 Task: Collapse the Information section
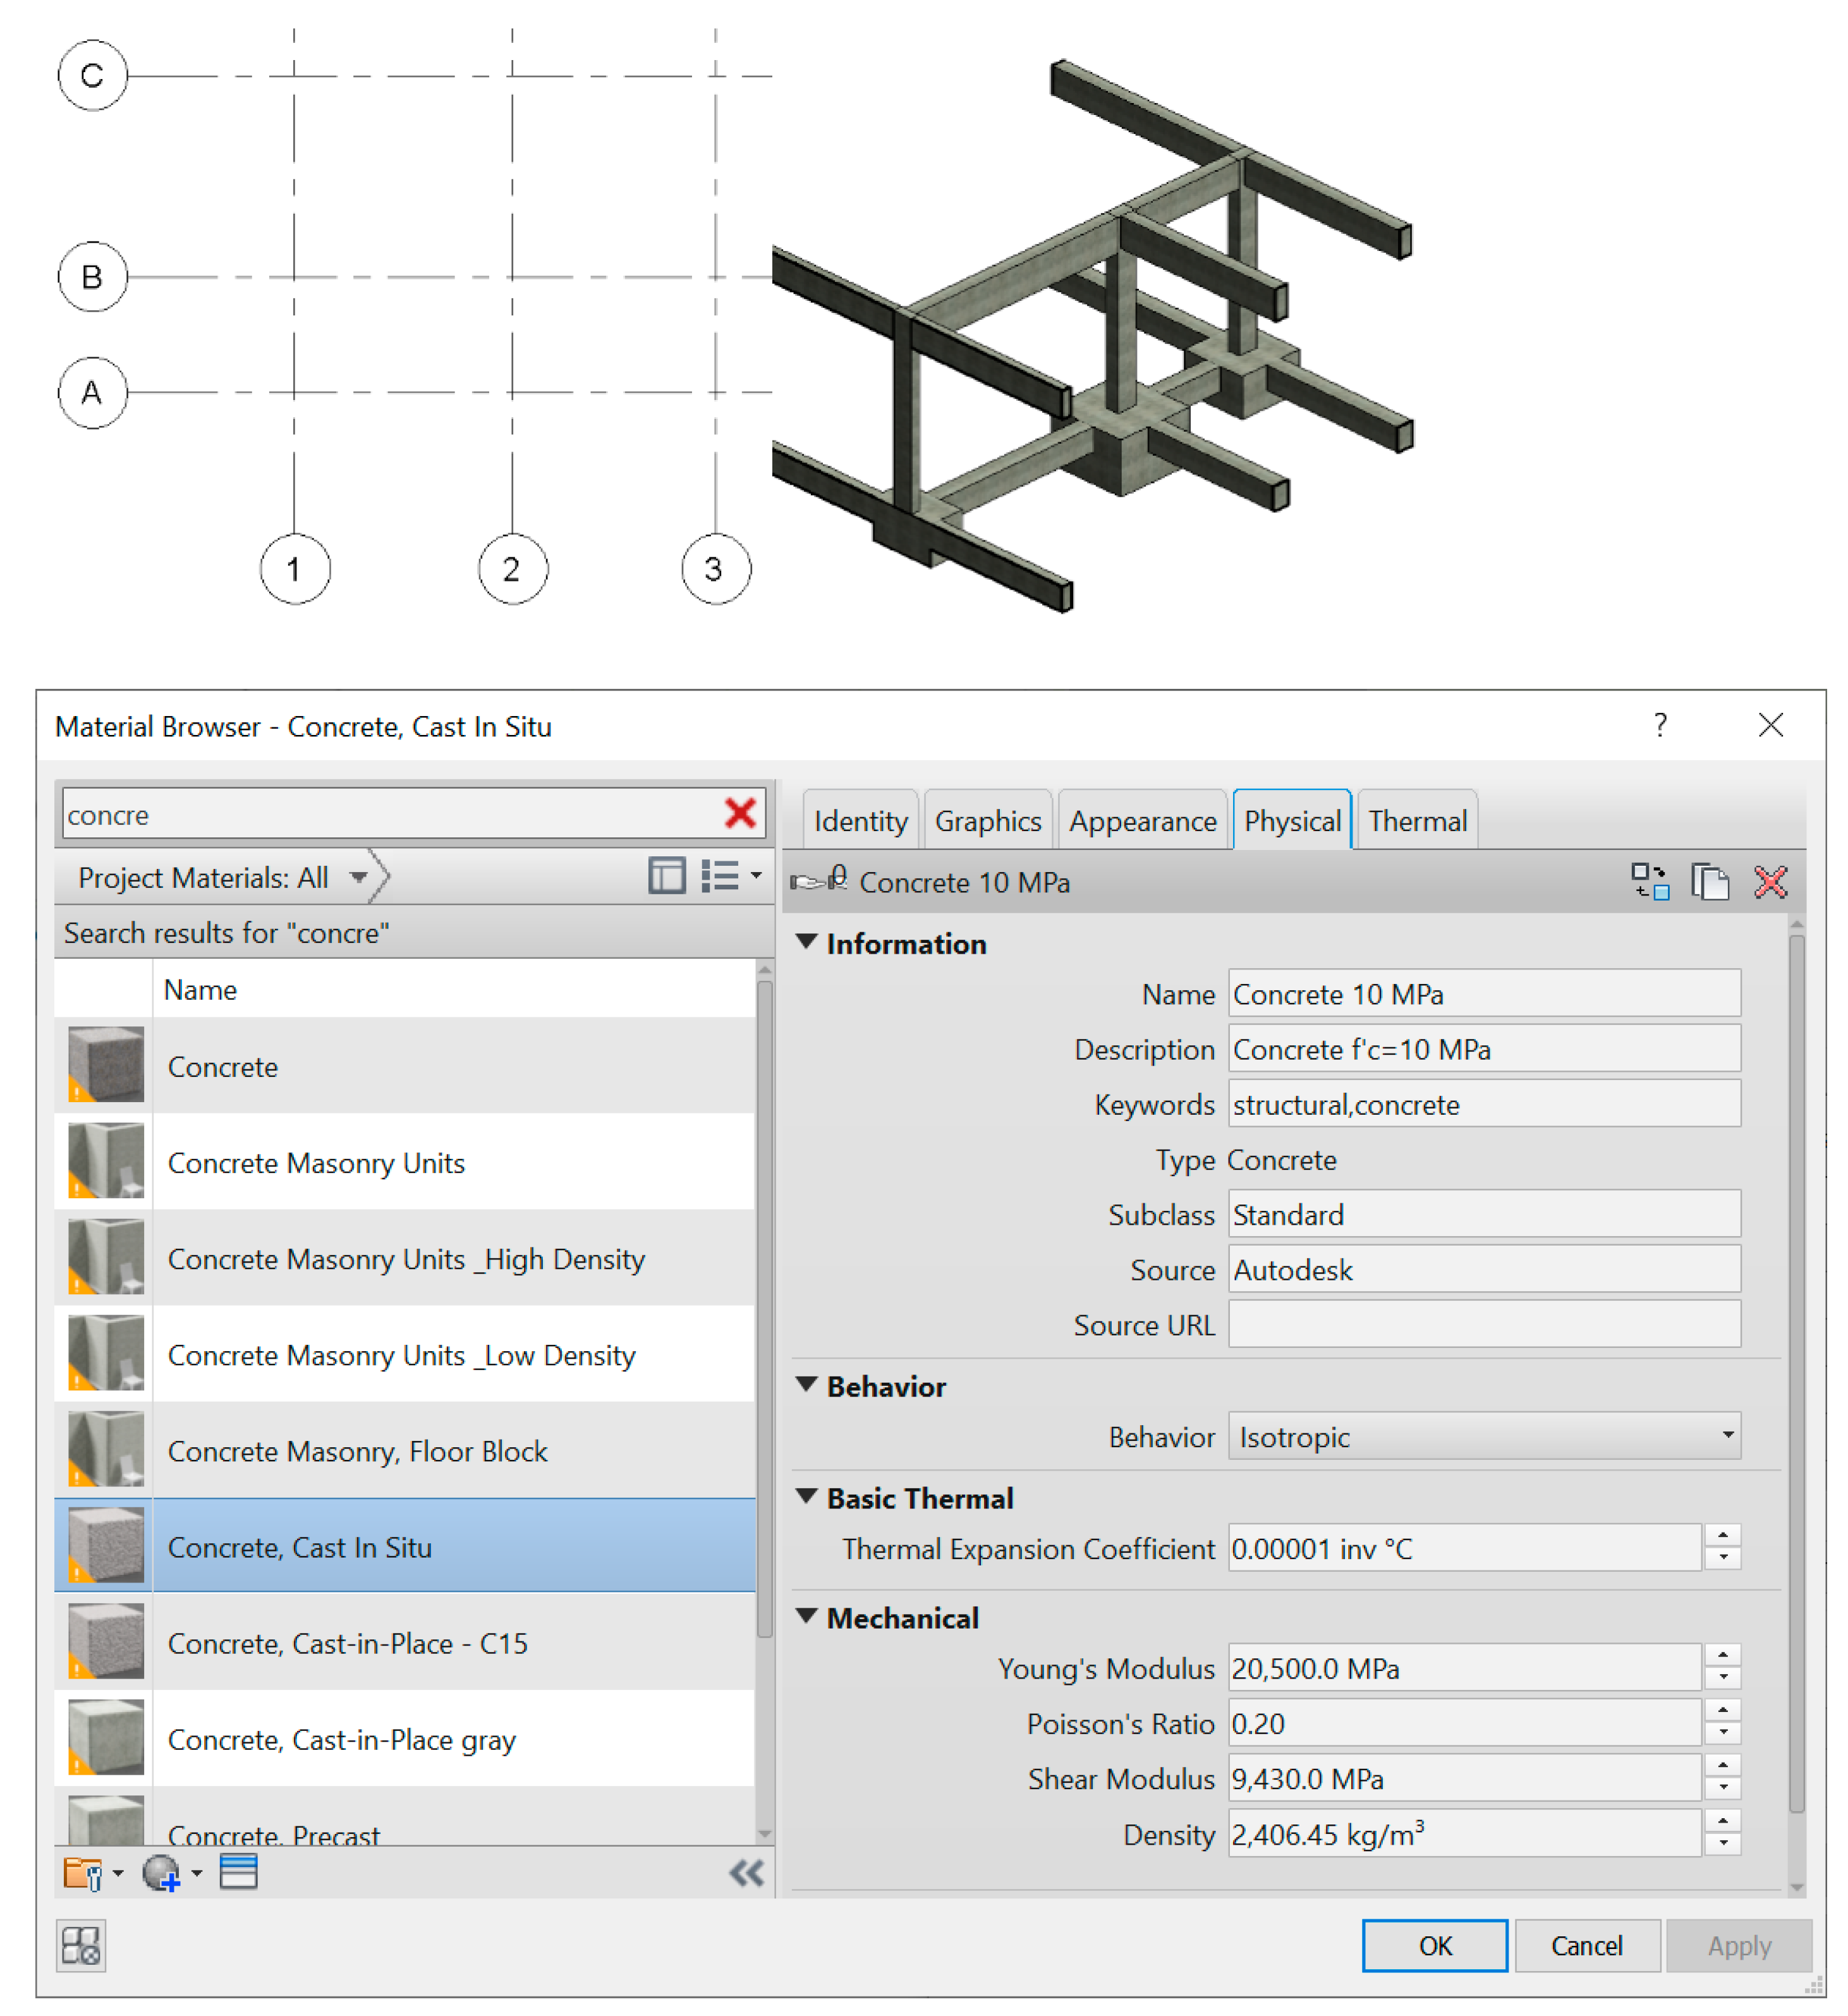pyautogui.click(x=807, y=942)
